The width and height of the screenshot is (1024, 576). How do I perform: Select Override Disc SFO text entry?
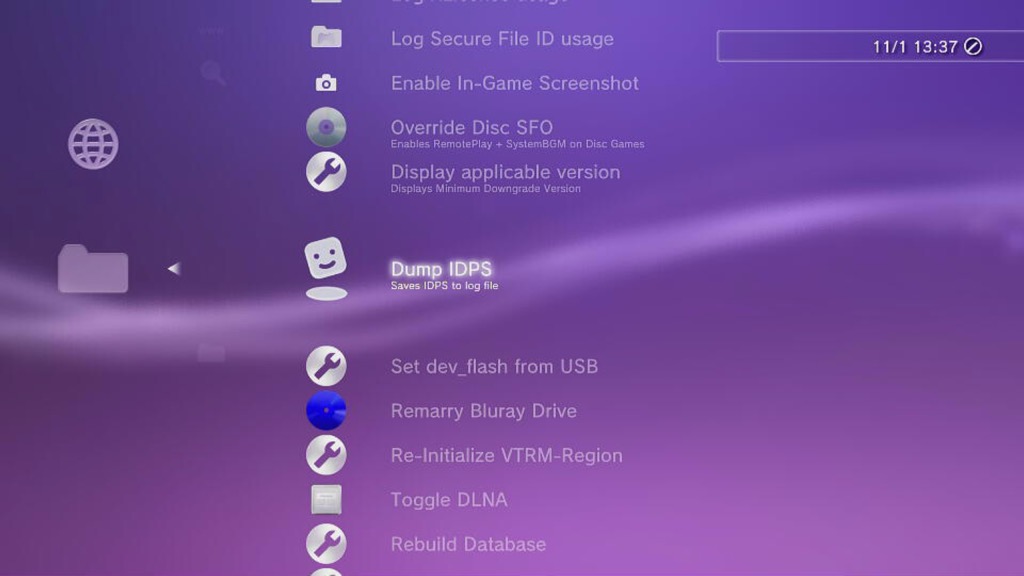coord(472,127)
